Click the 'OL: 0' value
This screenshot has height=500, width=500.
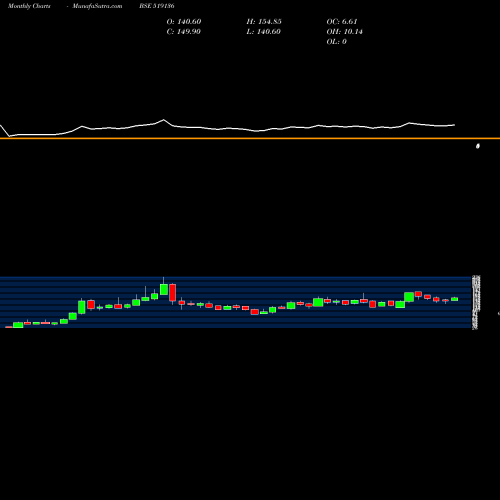[x=336, y=41]
